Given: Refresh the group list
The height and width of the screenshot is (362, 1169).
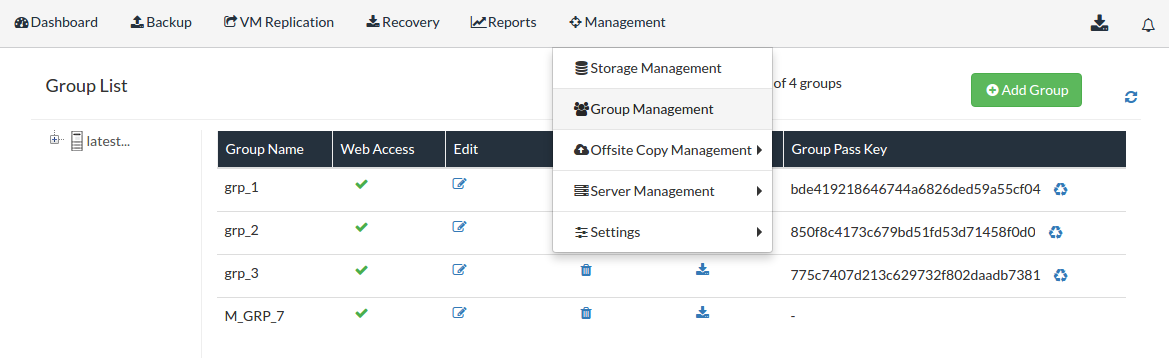Looking at the screenshot, I should click(x=1131, y=97).
